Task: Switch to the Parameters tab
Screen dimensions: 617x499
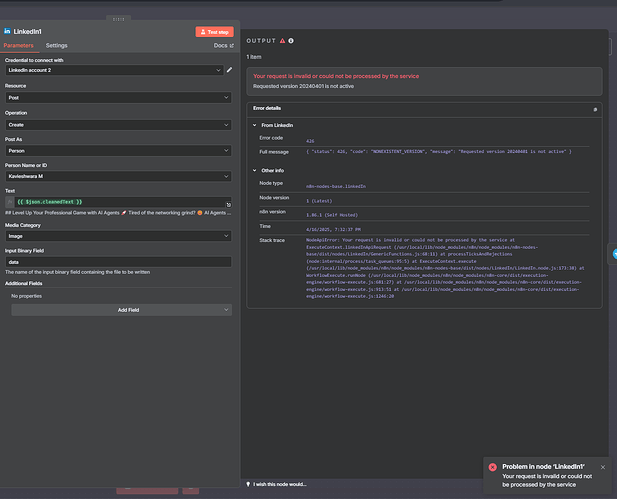Action: pyautogui.click(x=18, y=45)
